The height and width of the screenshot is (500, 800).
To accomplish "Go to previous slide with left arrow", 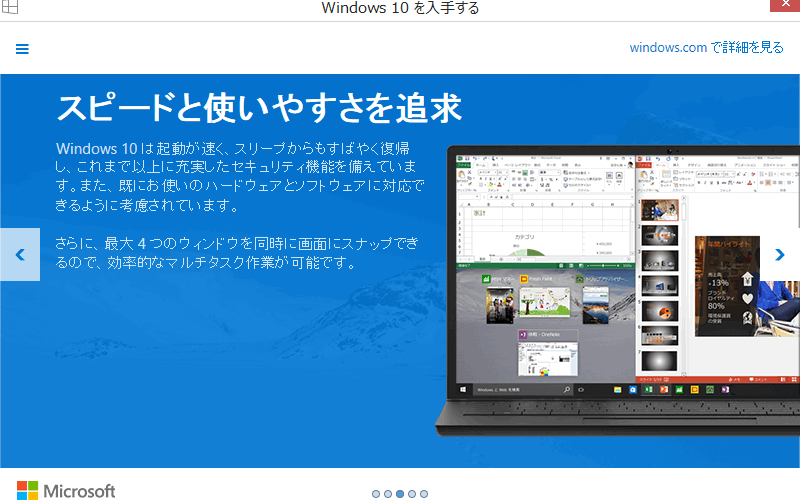I will pos(19,254).
